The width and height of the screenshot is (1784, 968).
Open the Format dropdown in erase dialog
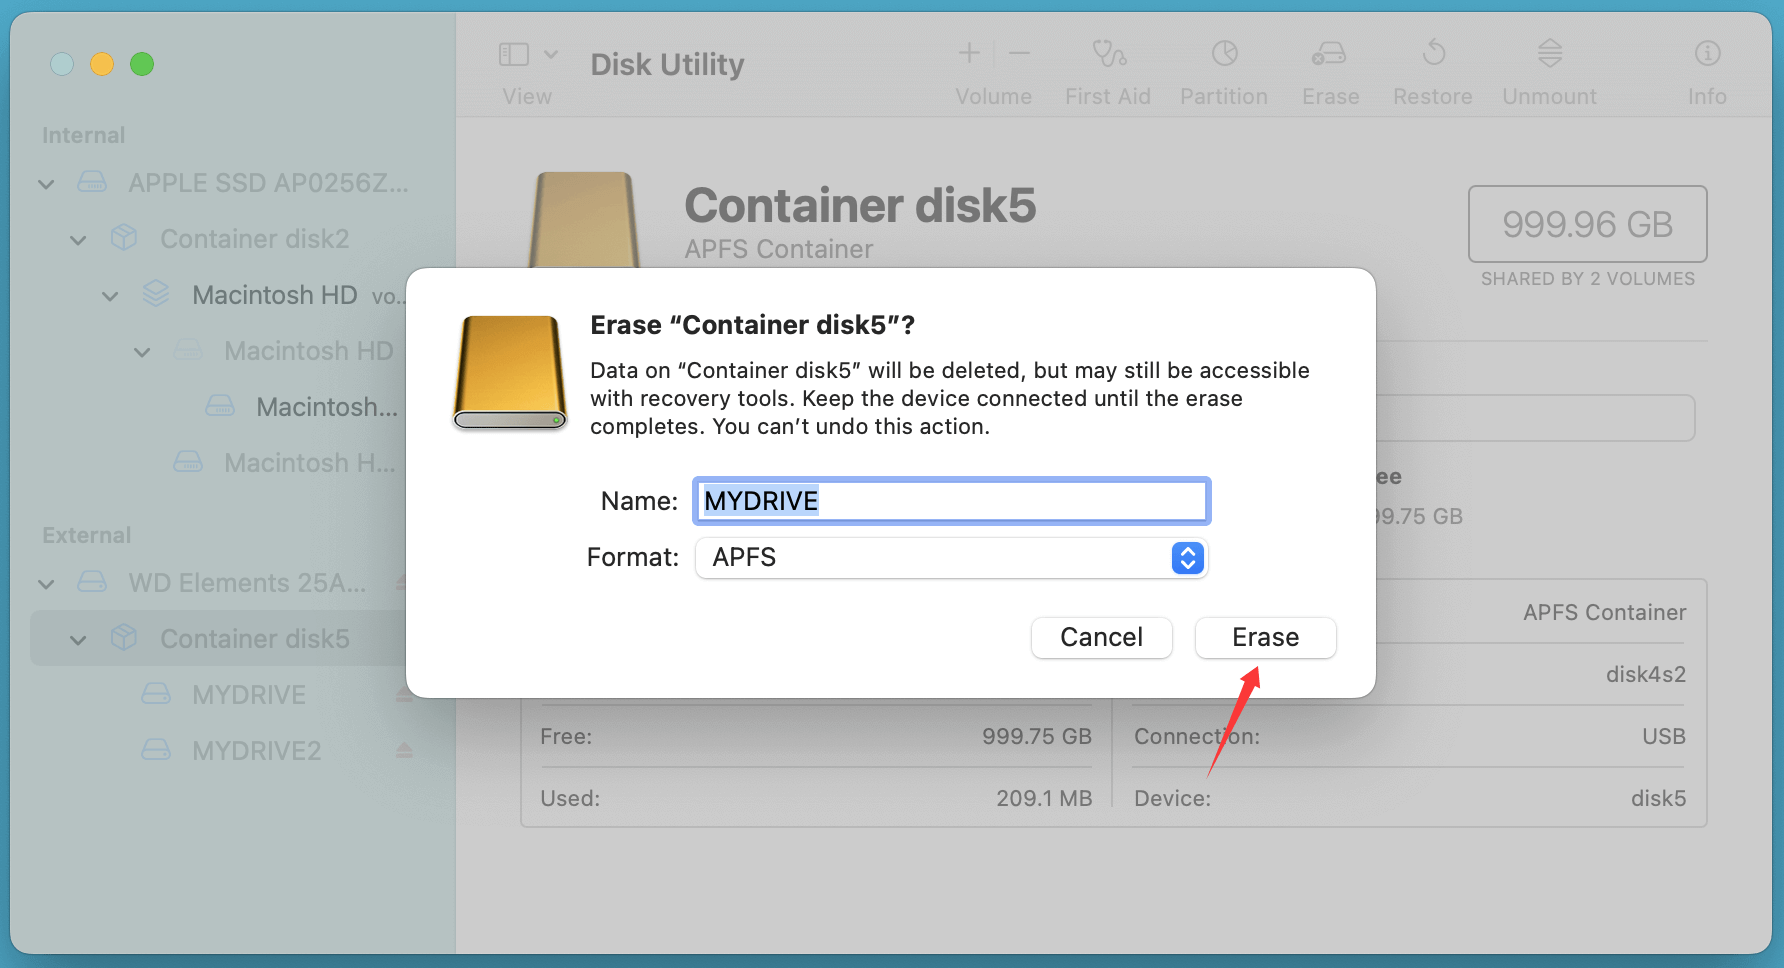pyautogui.click(x=1187, y=558)
